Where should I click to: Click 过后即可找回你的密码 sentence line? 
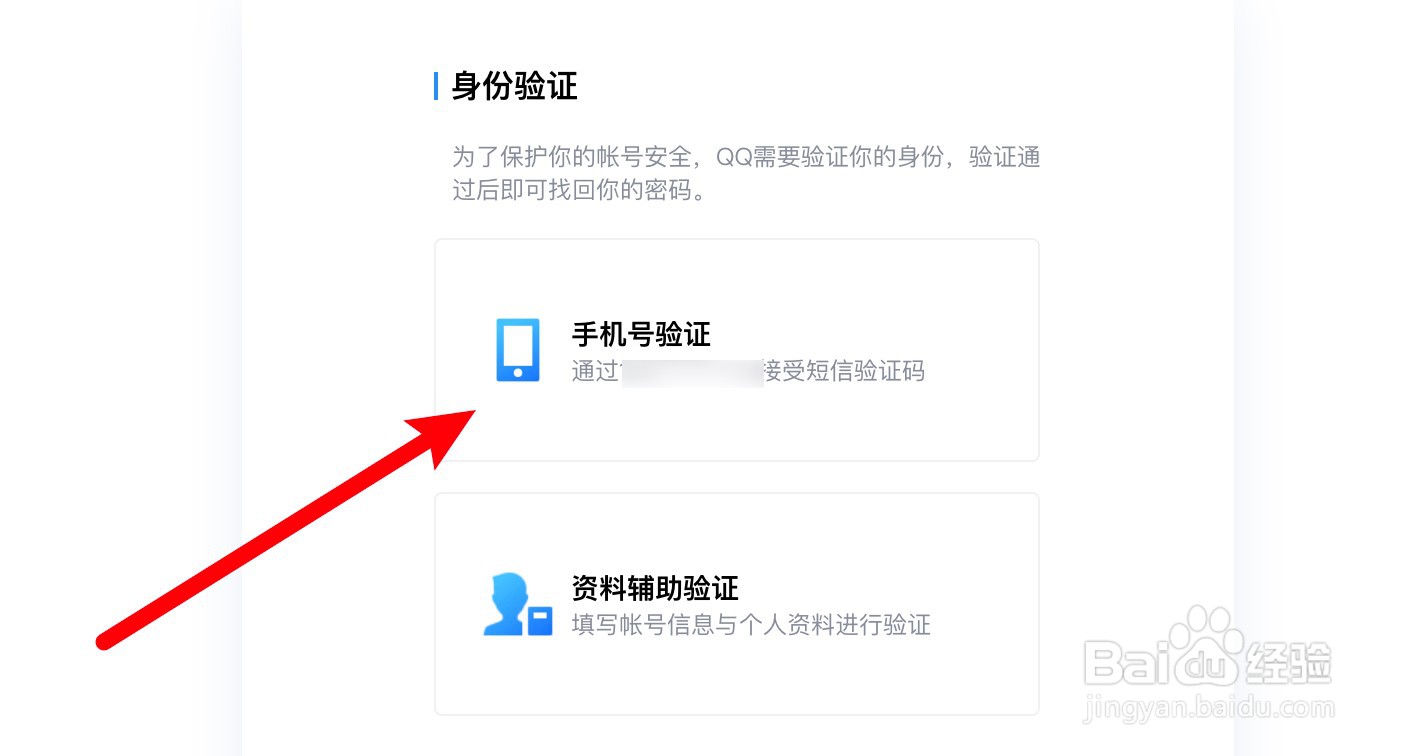580,190
